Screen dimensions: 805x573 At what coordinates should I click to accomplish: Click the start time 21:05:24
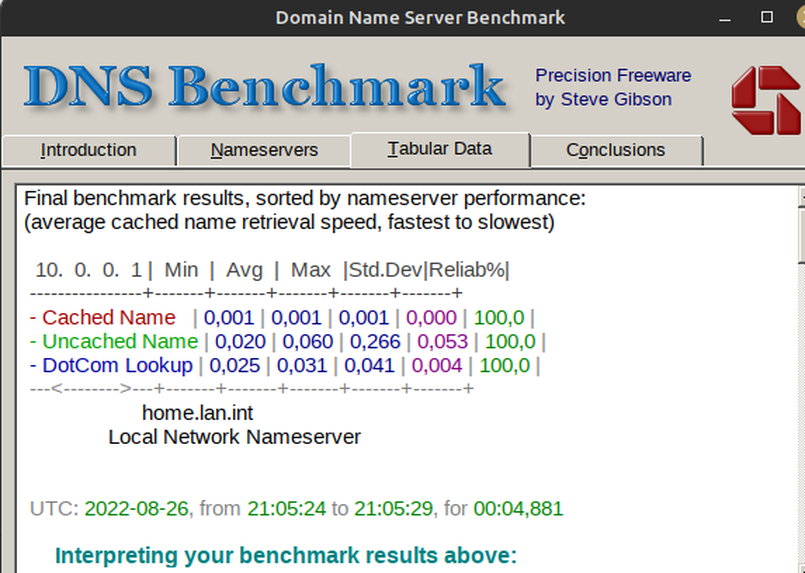coord(286,509)
